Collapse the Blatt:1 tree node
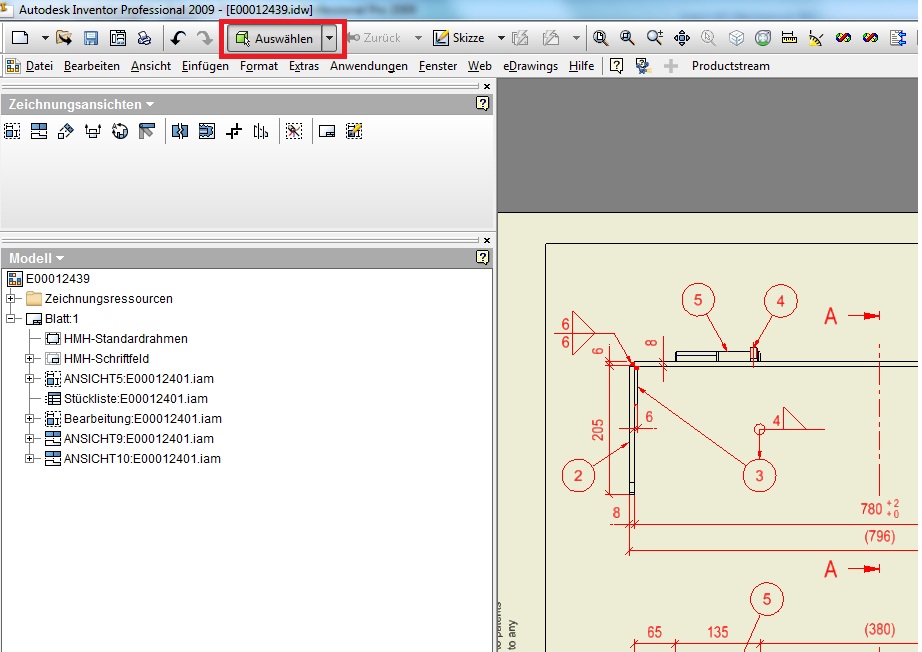Image resolution: width=922 pixels, height=652 pixels. pyautogui.click(x=11, y=319)
